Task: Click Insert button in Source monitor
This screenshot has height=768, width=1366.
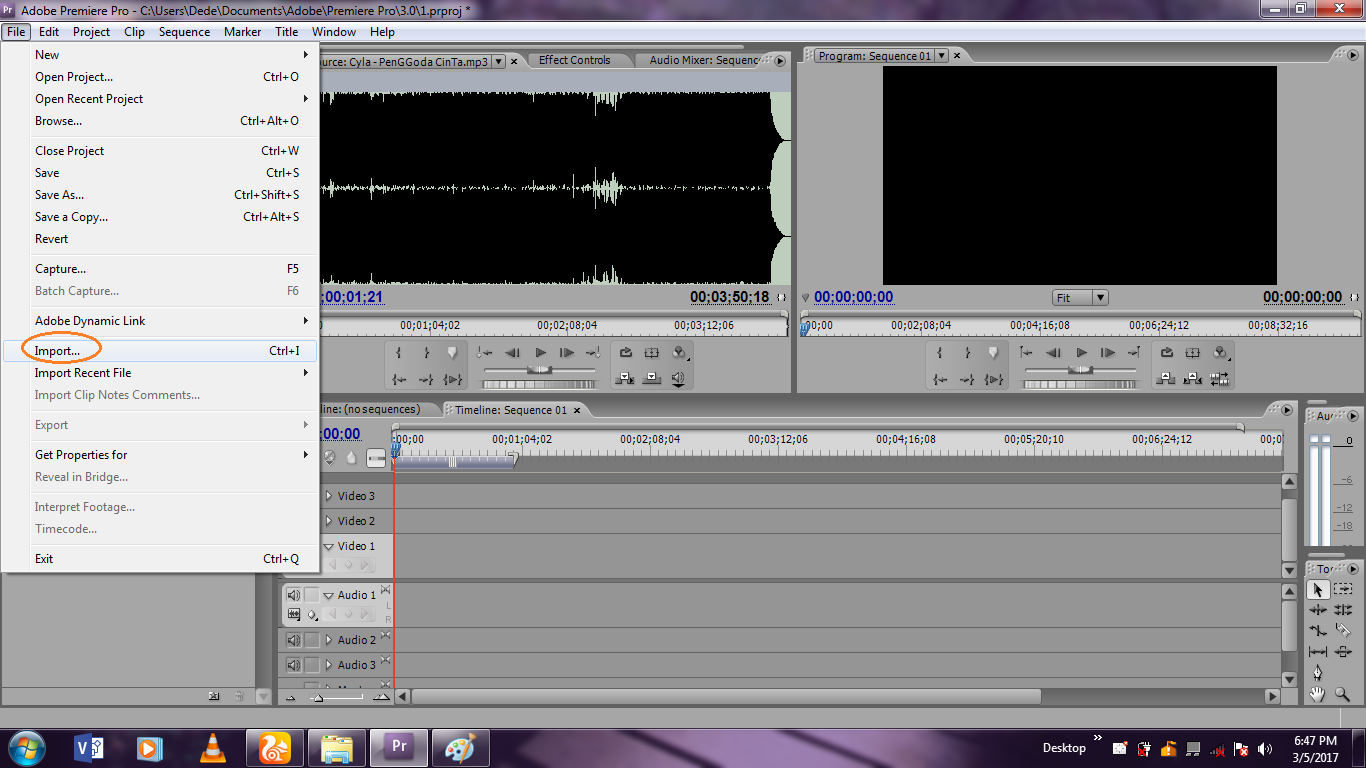Action: [625, 379]
